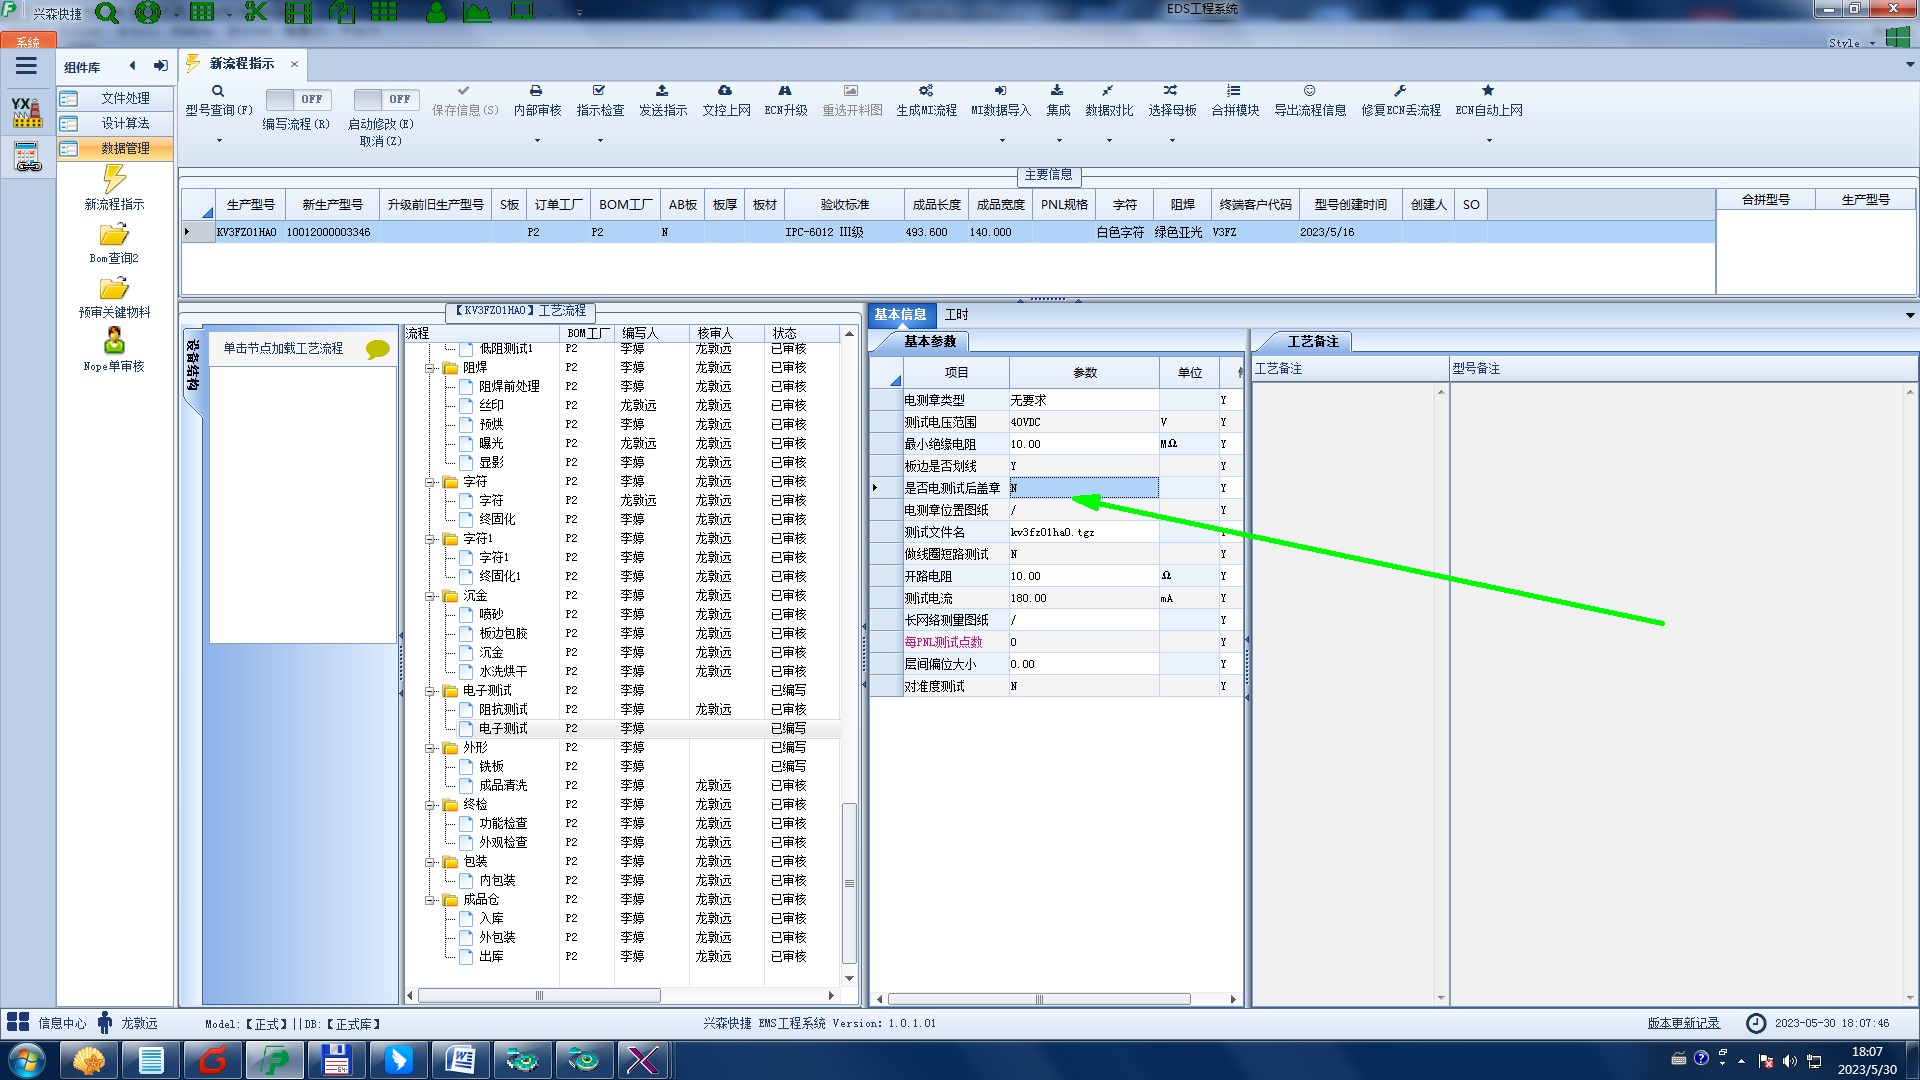
Task: Open the 版本更新记录 link
Action: click(x=1683, y=1023)
